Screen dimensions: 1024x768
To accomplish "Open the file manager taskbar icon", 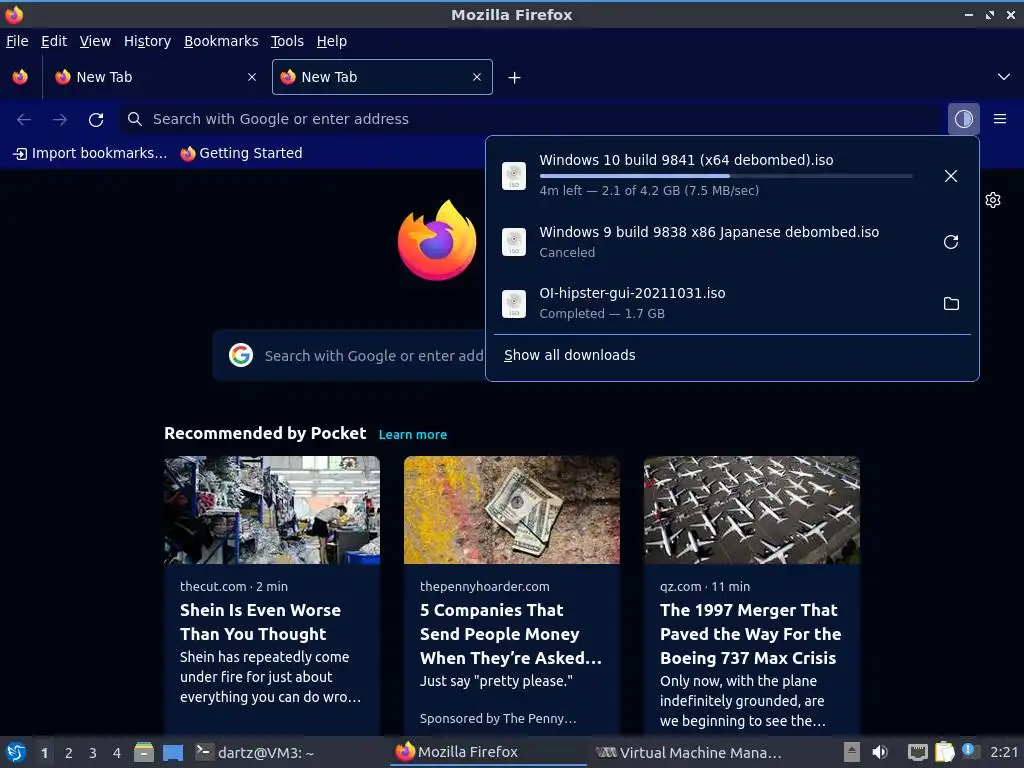I will coord(144,752).
